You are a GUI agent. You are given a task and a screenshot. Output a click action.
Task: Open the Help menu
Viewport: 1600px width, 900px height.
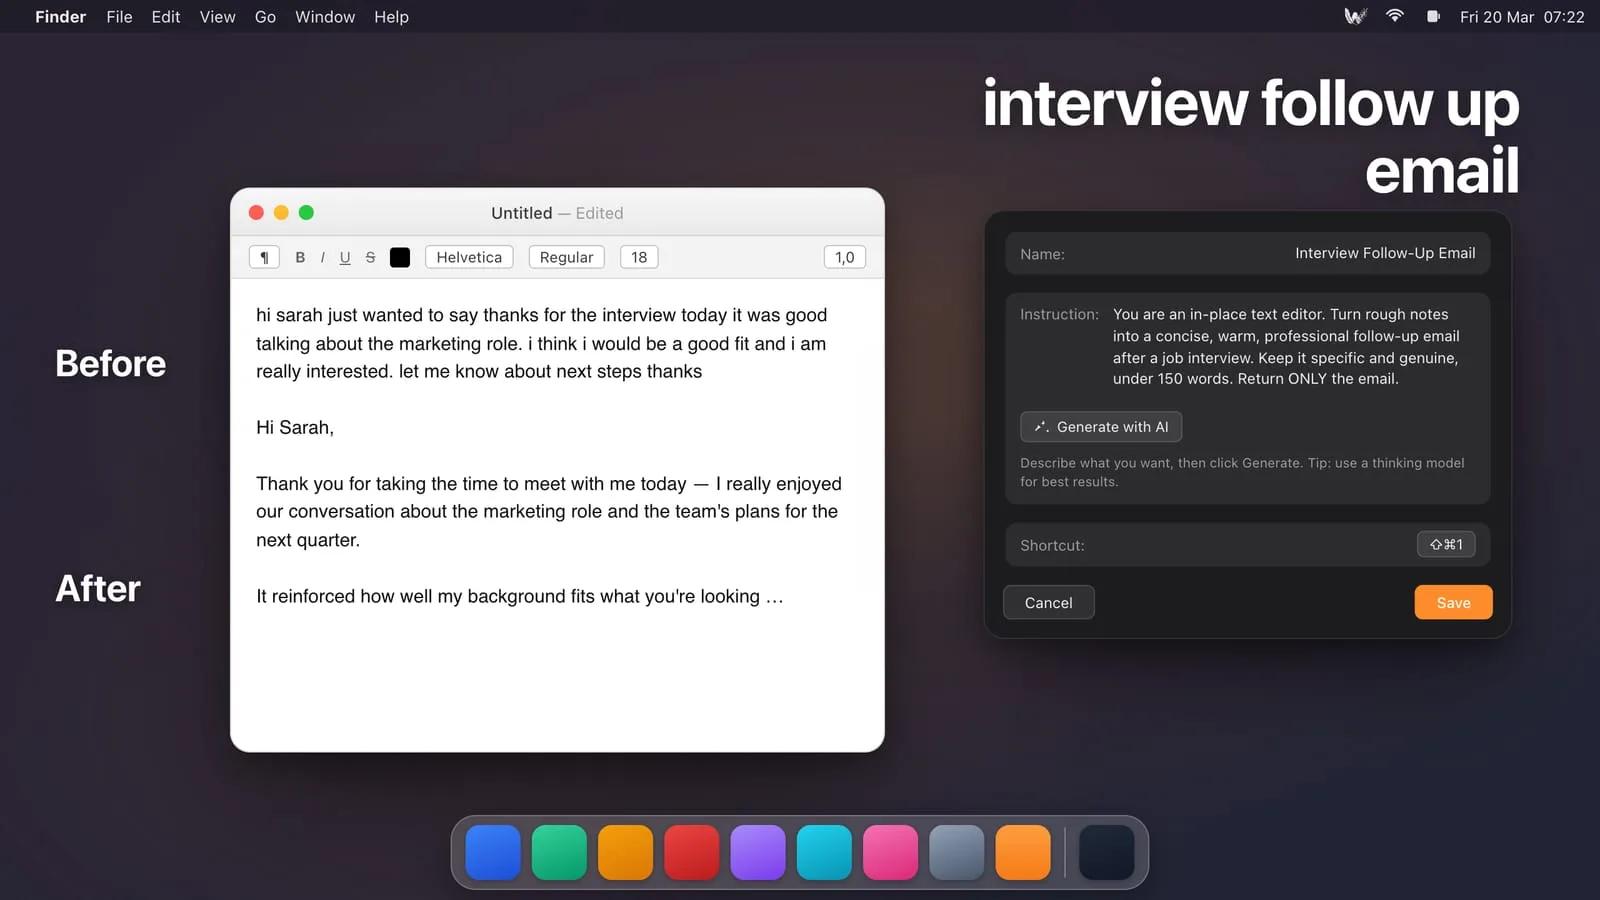(391, 17)
